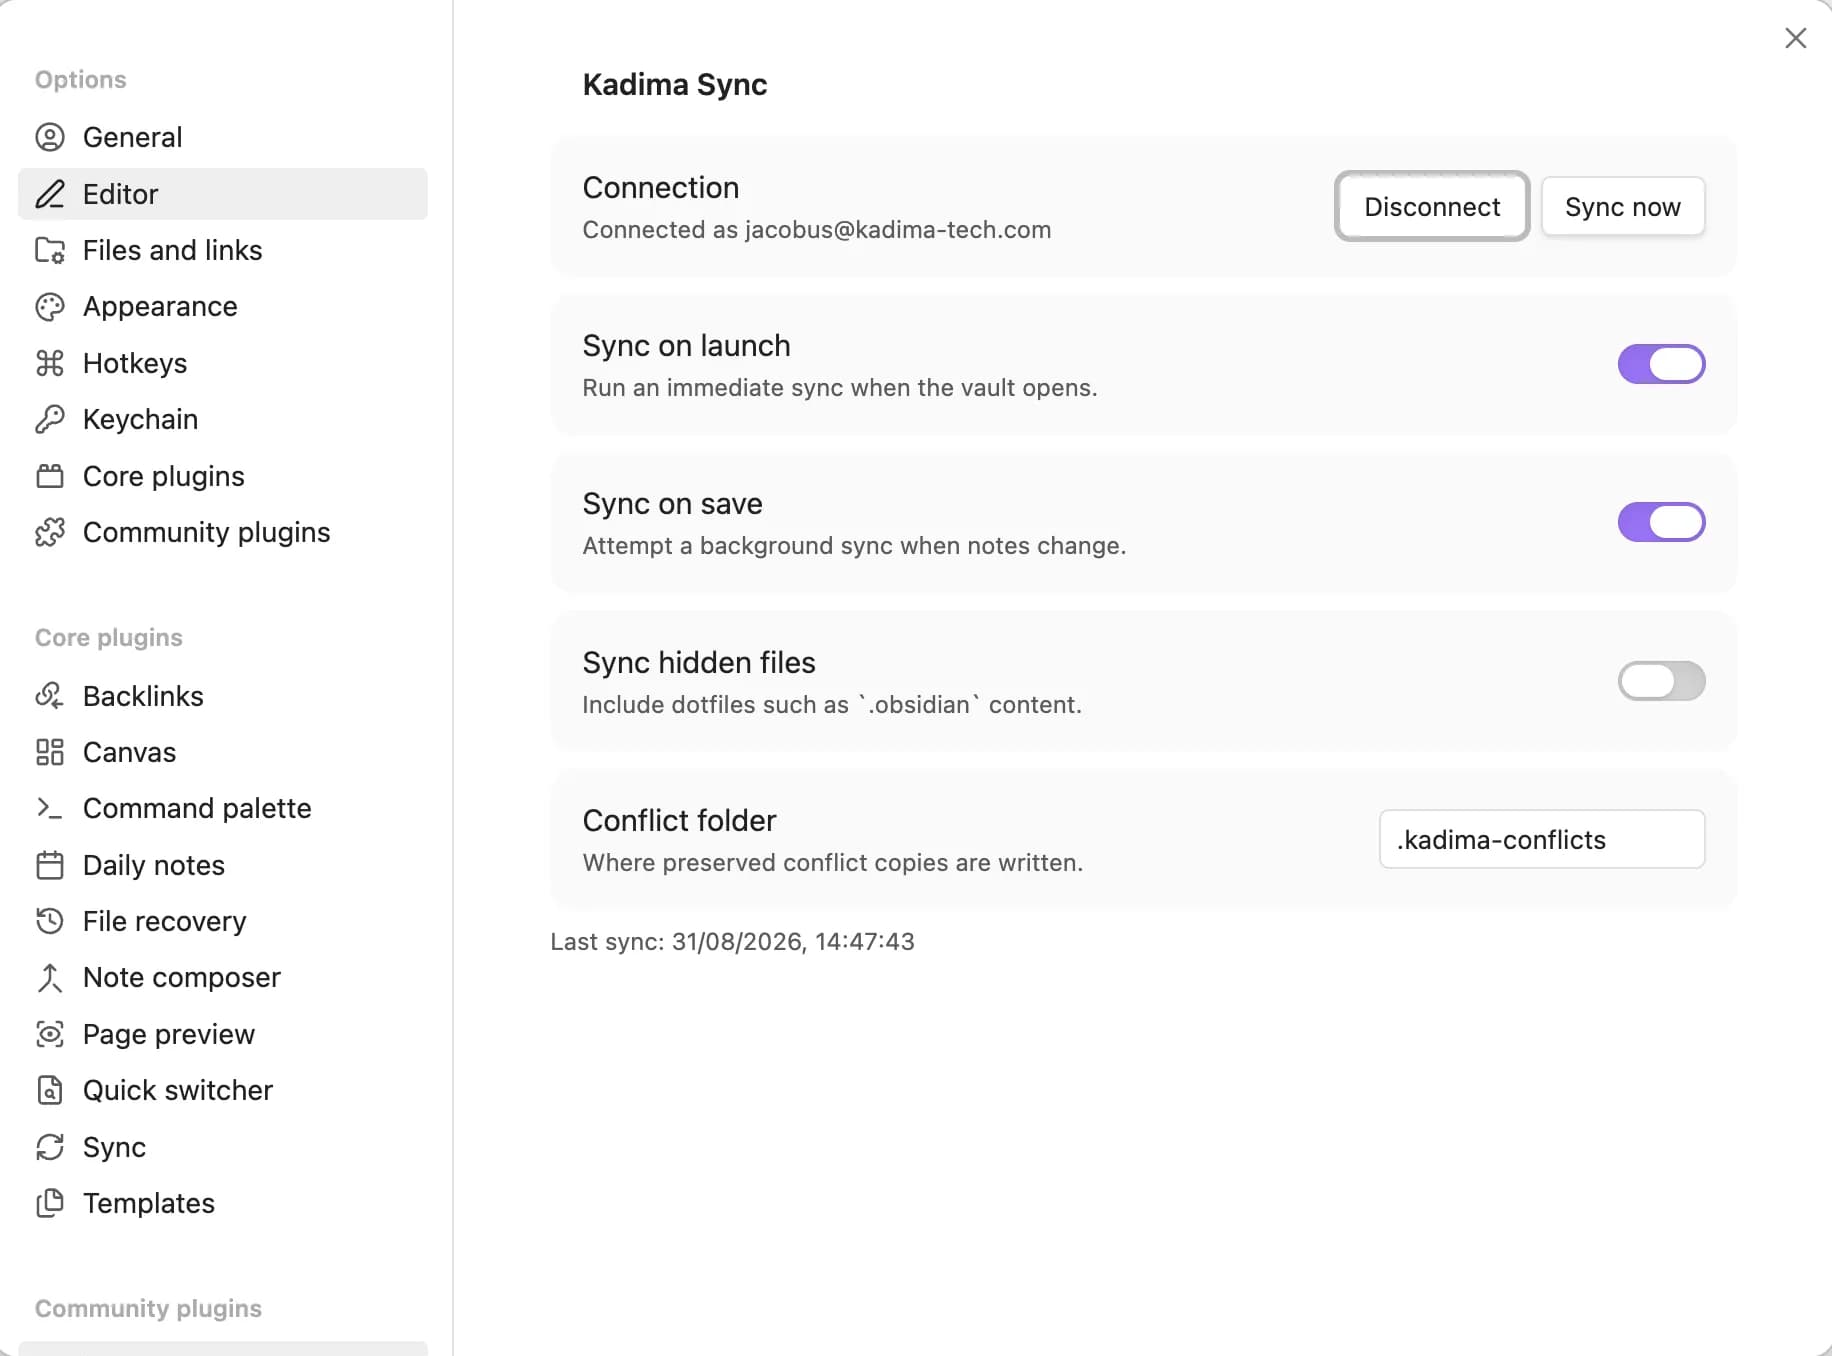Click the Conflict folder text field
Screen dimensions: 1832x1356
(1542, 839)
